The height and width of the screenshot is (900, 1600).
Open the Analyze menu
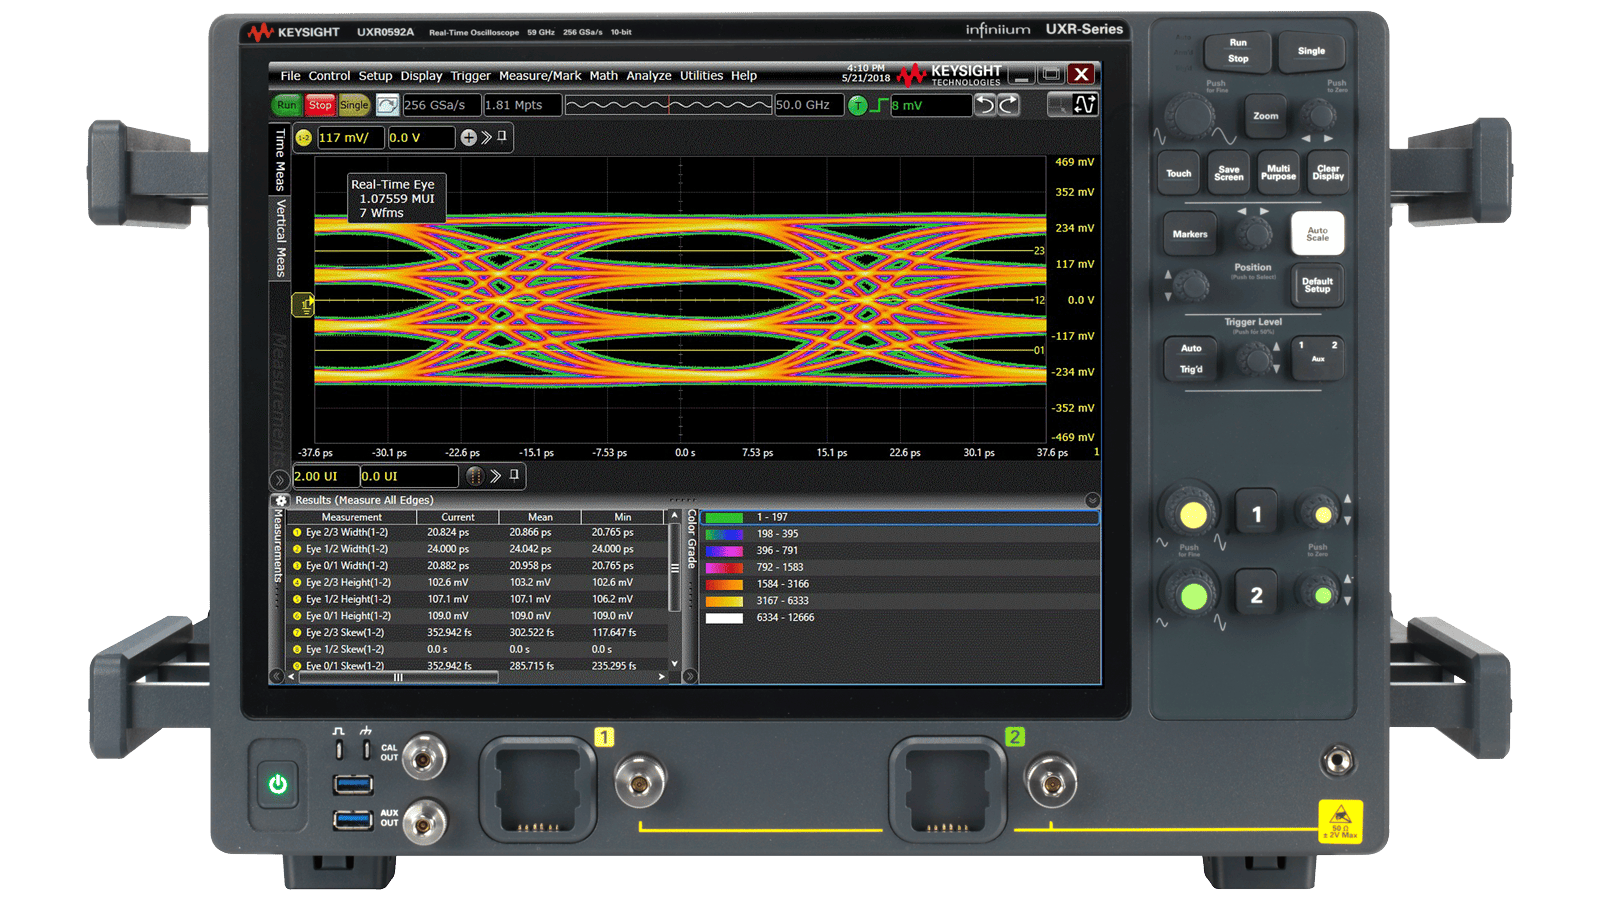click(649, 76)
